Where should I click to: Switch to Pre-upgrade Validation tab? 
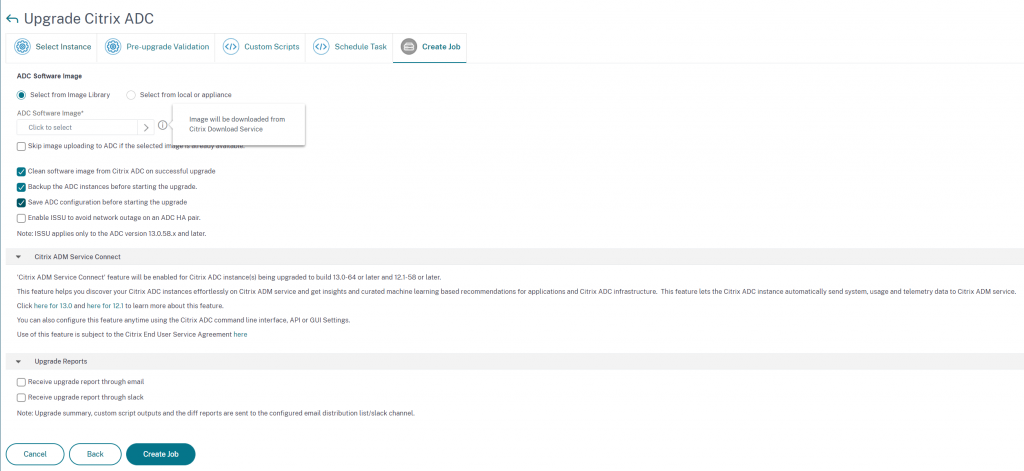(x=156, y=47)
